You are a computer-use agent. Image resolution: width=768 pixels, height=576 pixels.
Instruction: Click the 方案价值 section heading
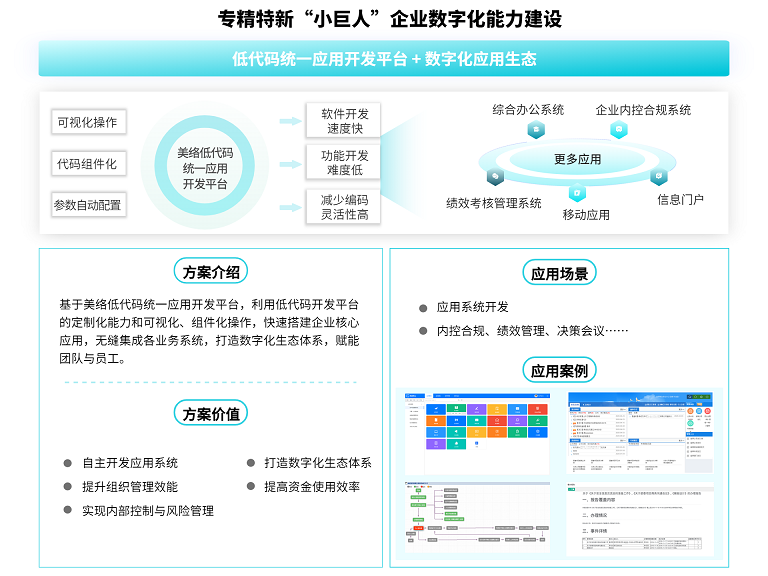coord(210,413)
